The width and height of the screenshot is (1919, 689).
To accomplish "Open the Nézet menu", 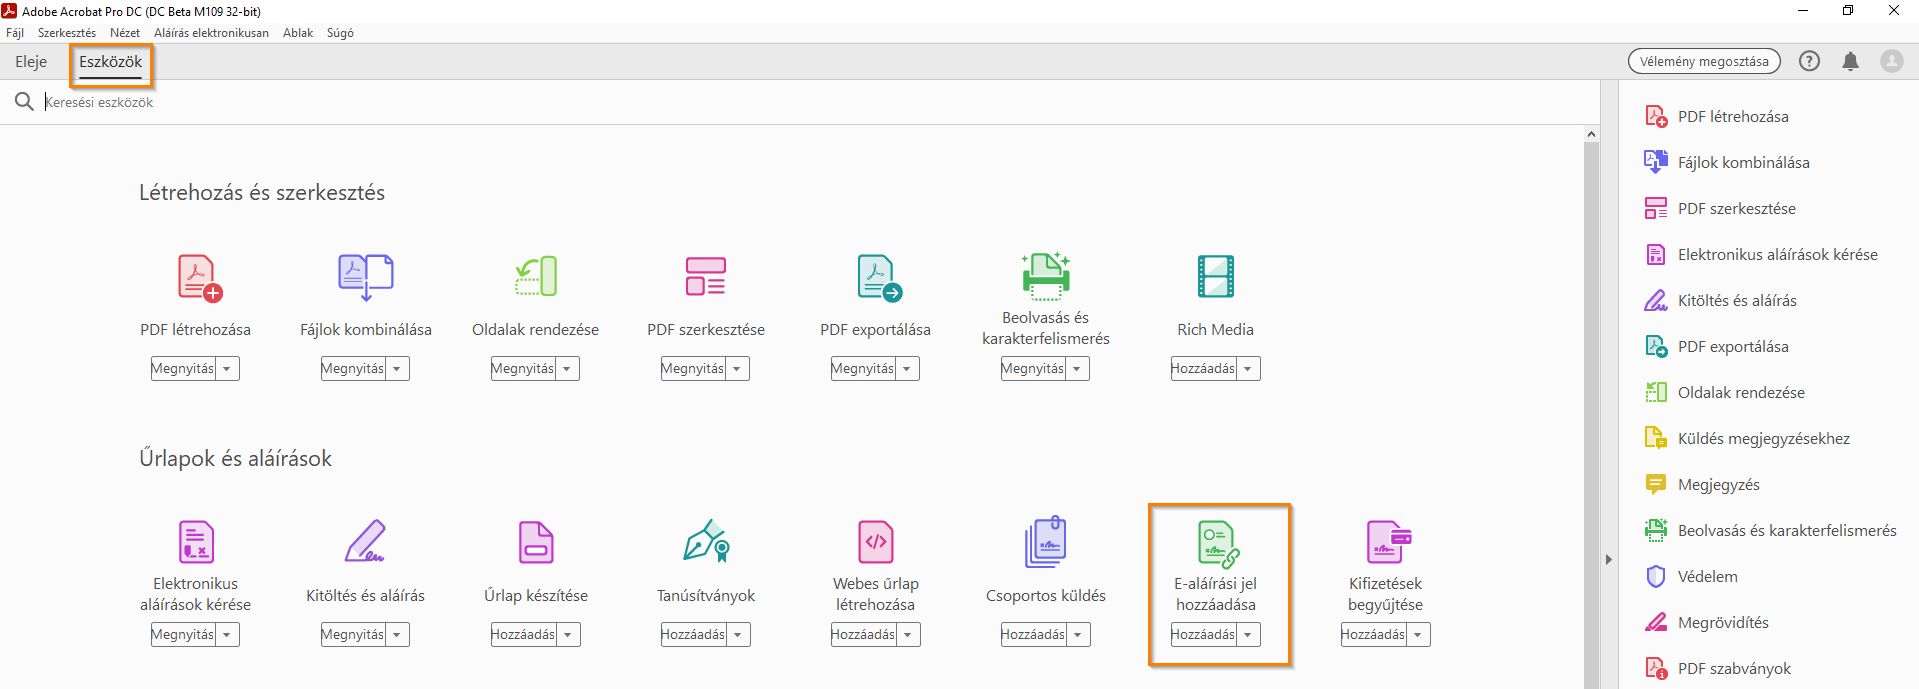I will (x=125, y=33).
